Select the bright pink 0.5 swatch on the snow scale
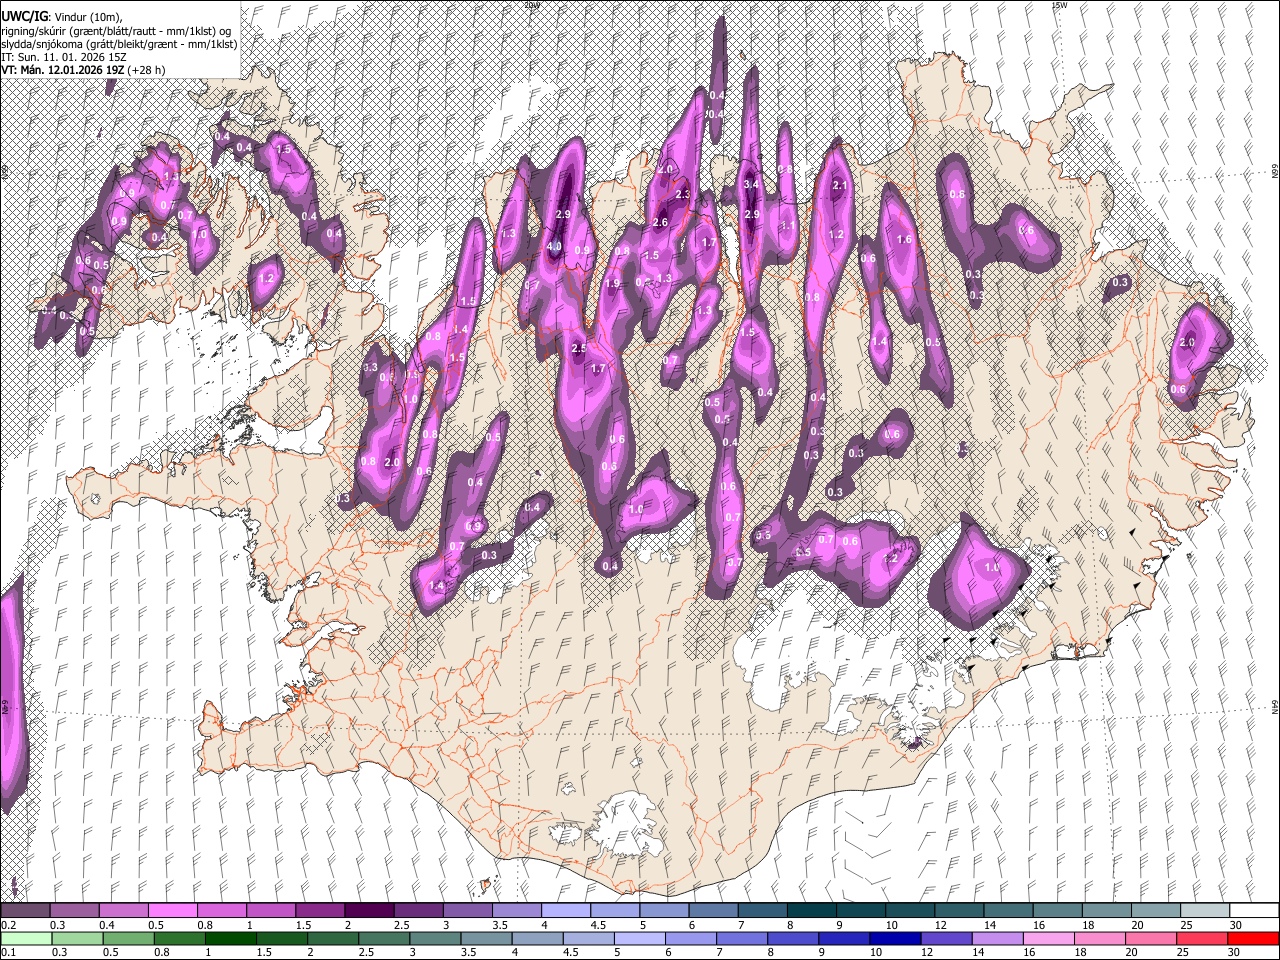 (171, 910)
